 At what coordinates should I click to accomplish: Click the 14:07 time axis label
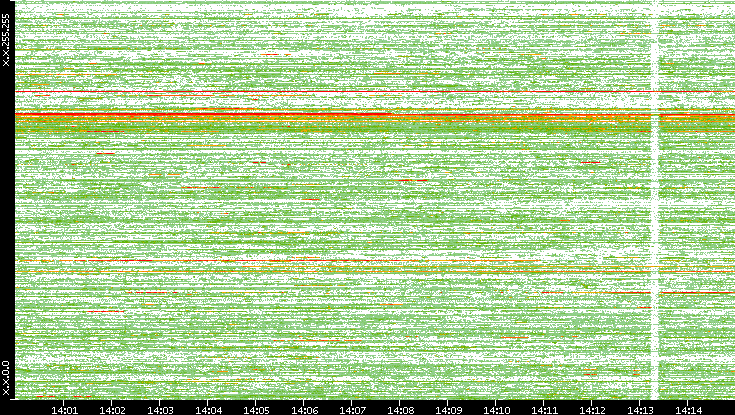click(x=352, y=410)
